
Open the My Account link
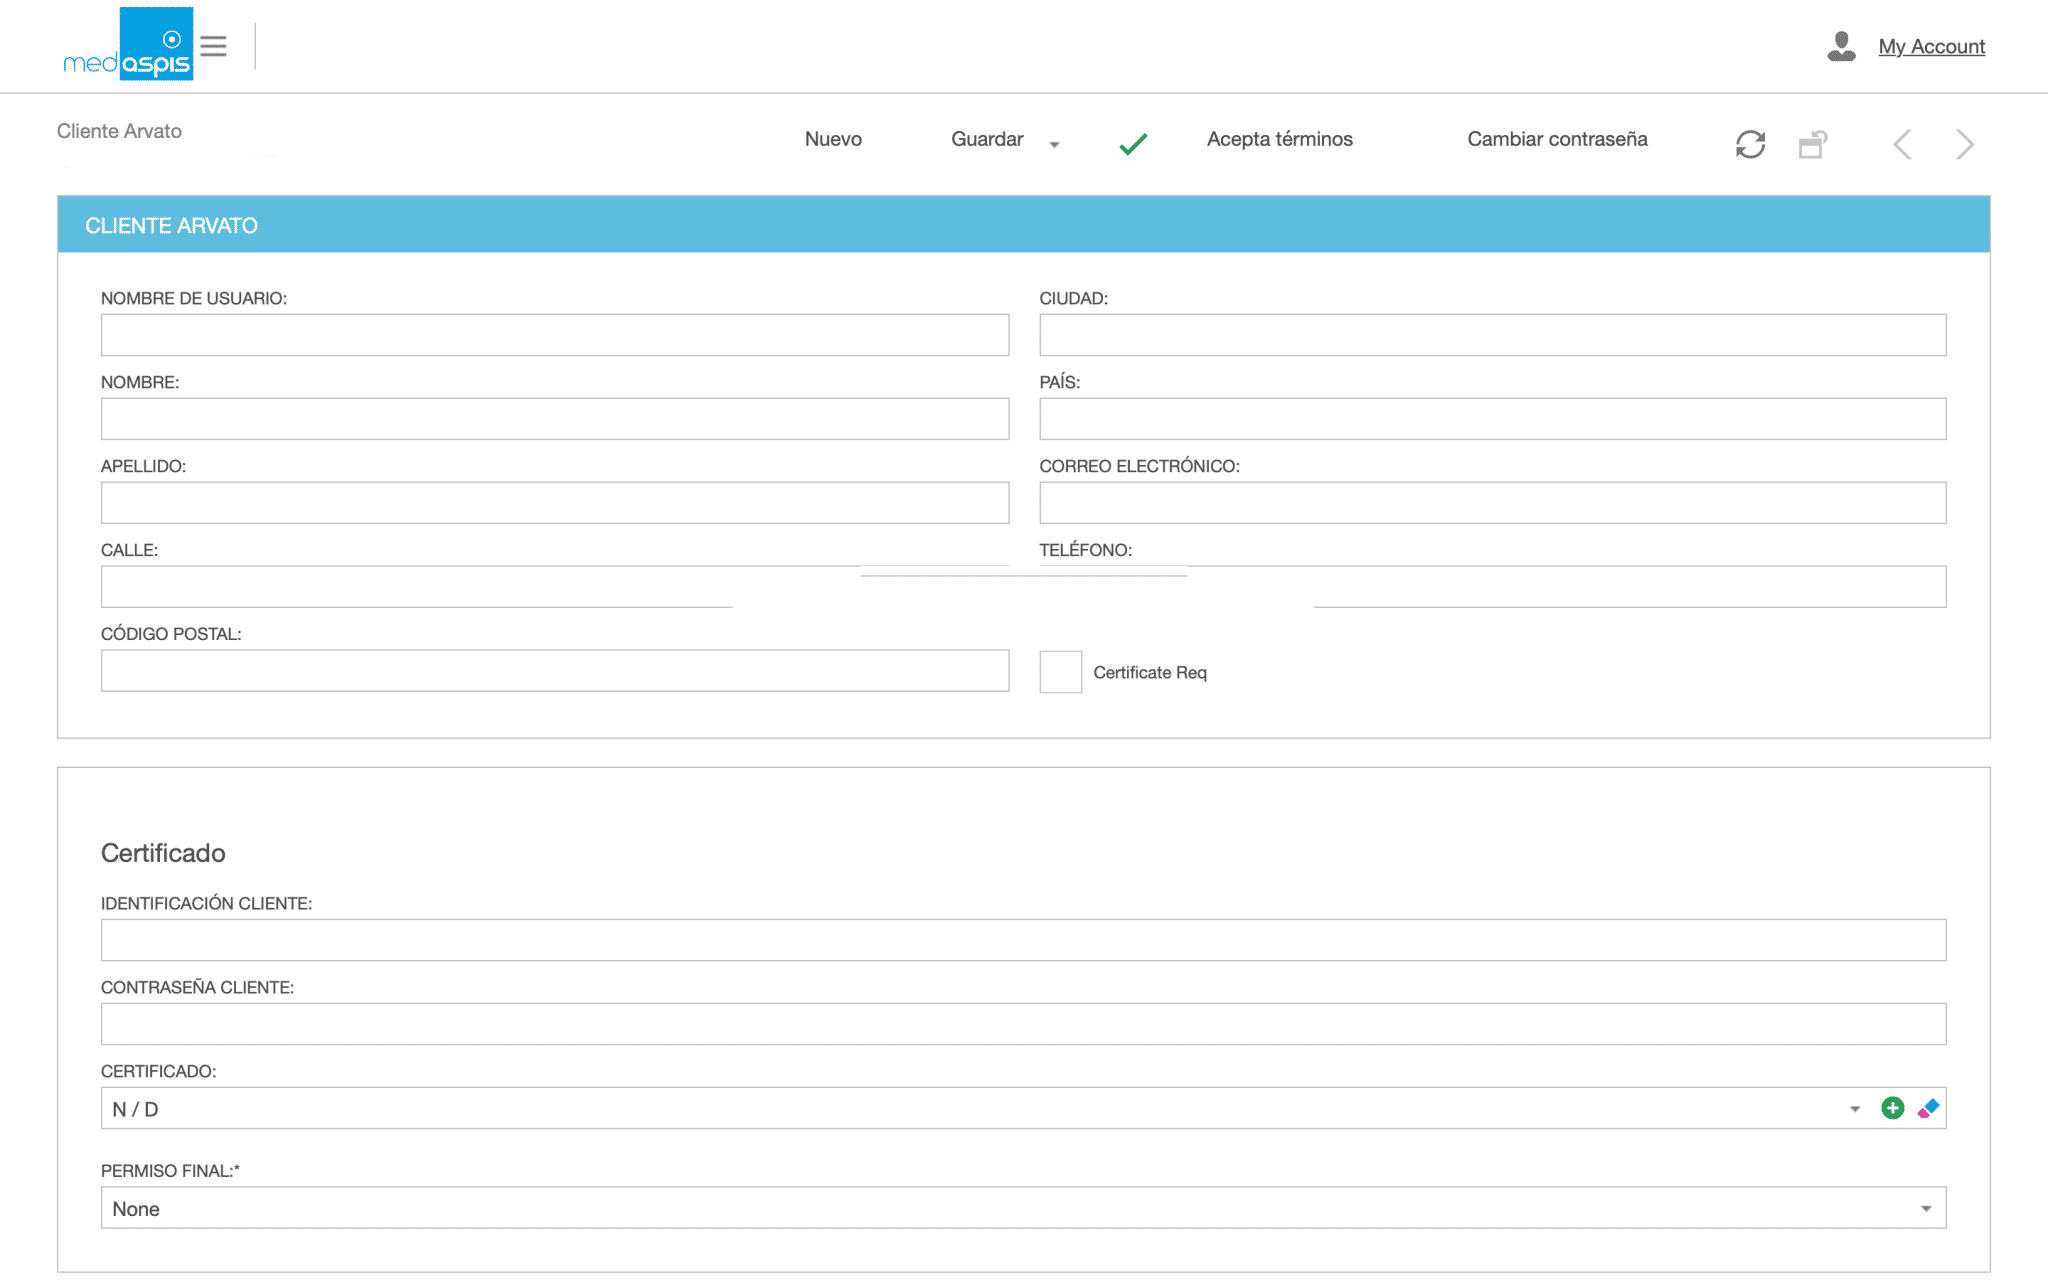point(1931,46)
